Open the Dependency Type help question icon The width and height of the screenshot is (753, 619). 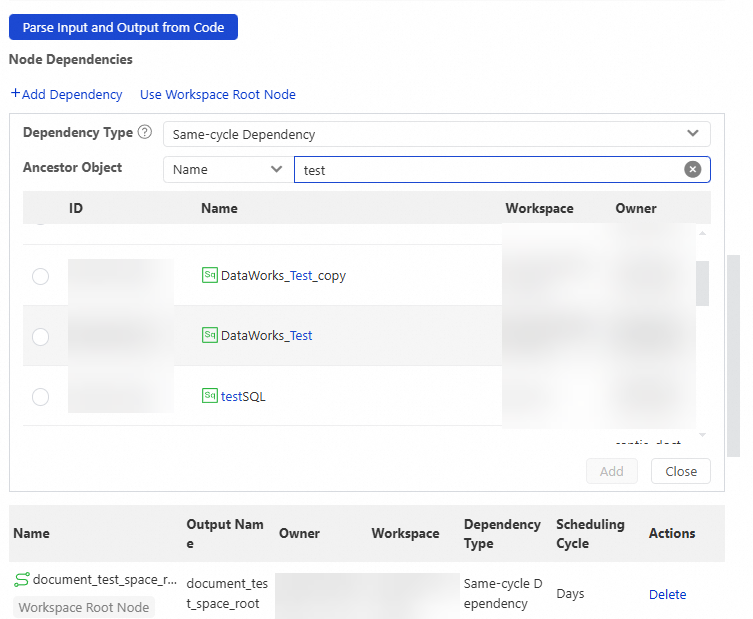coord(145,132)
